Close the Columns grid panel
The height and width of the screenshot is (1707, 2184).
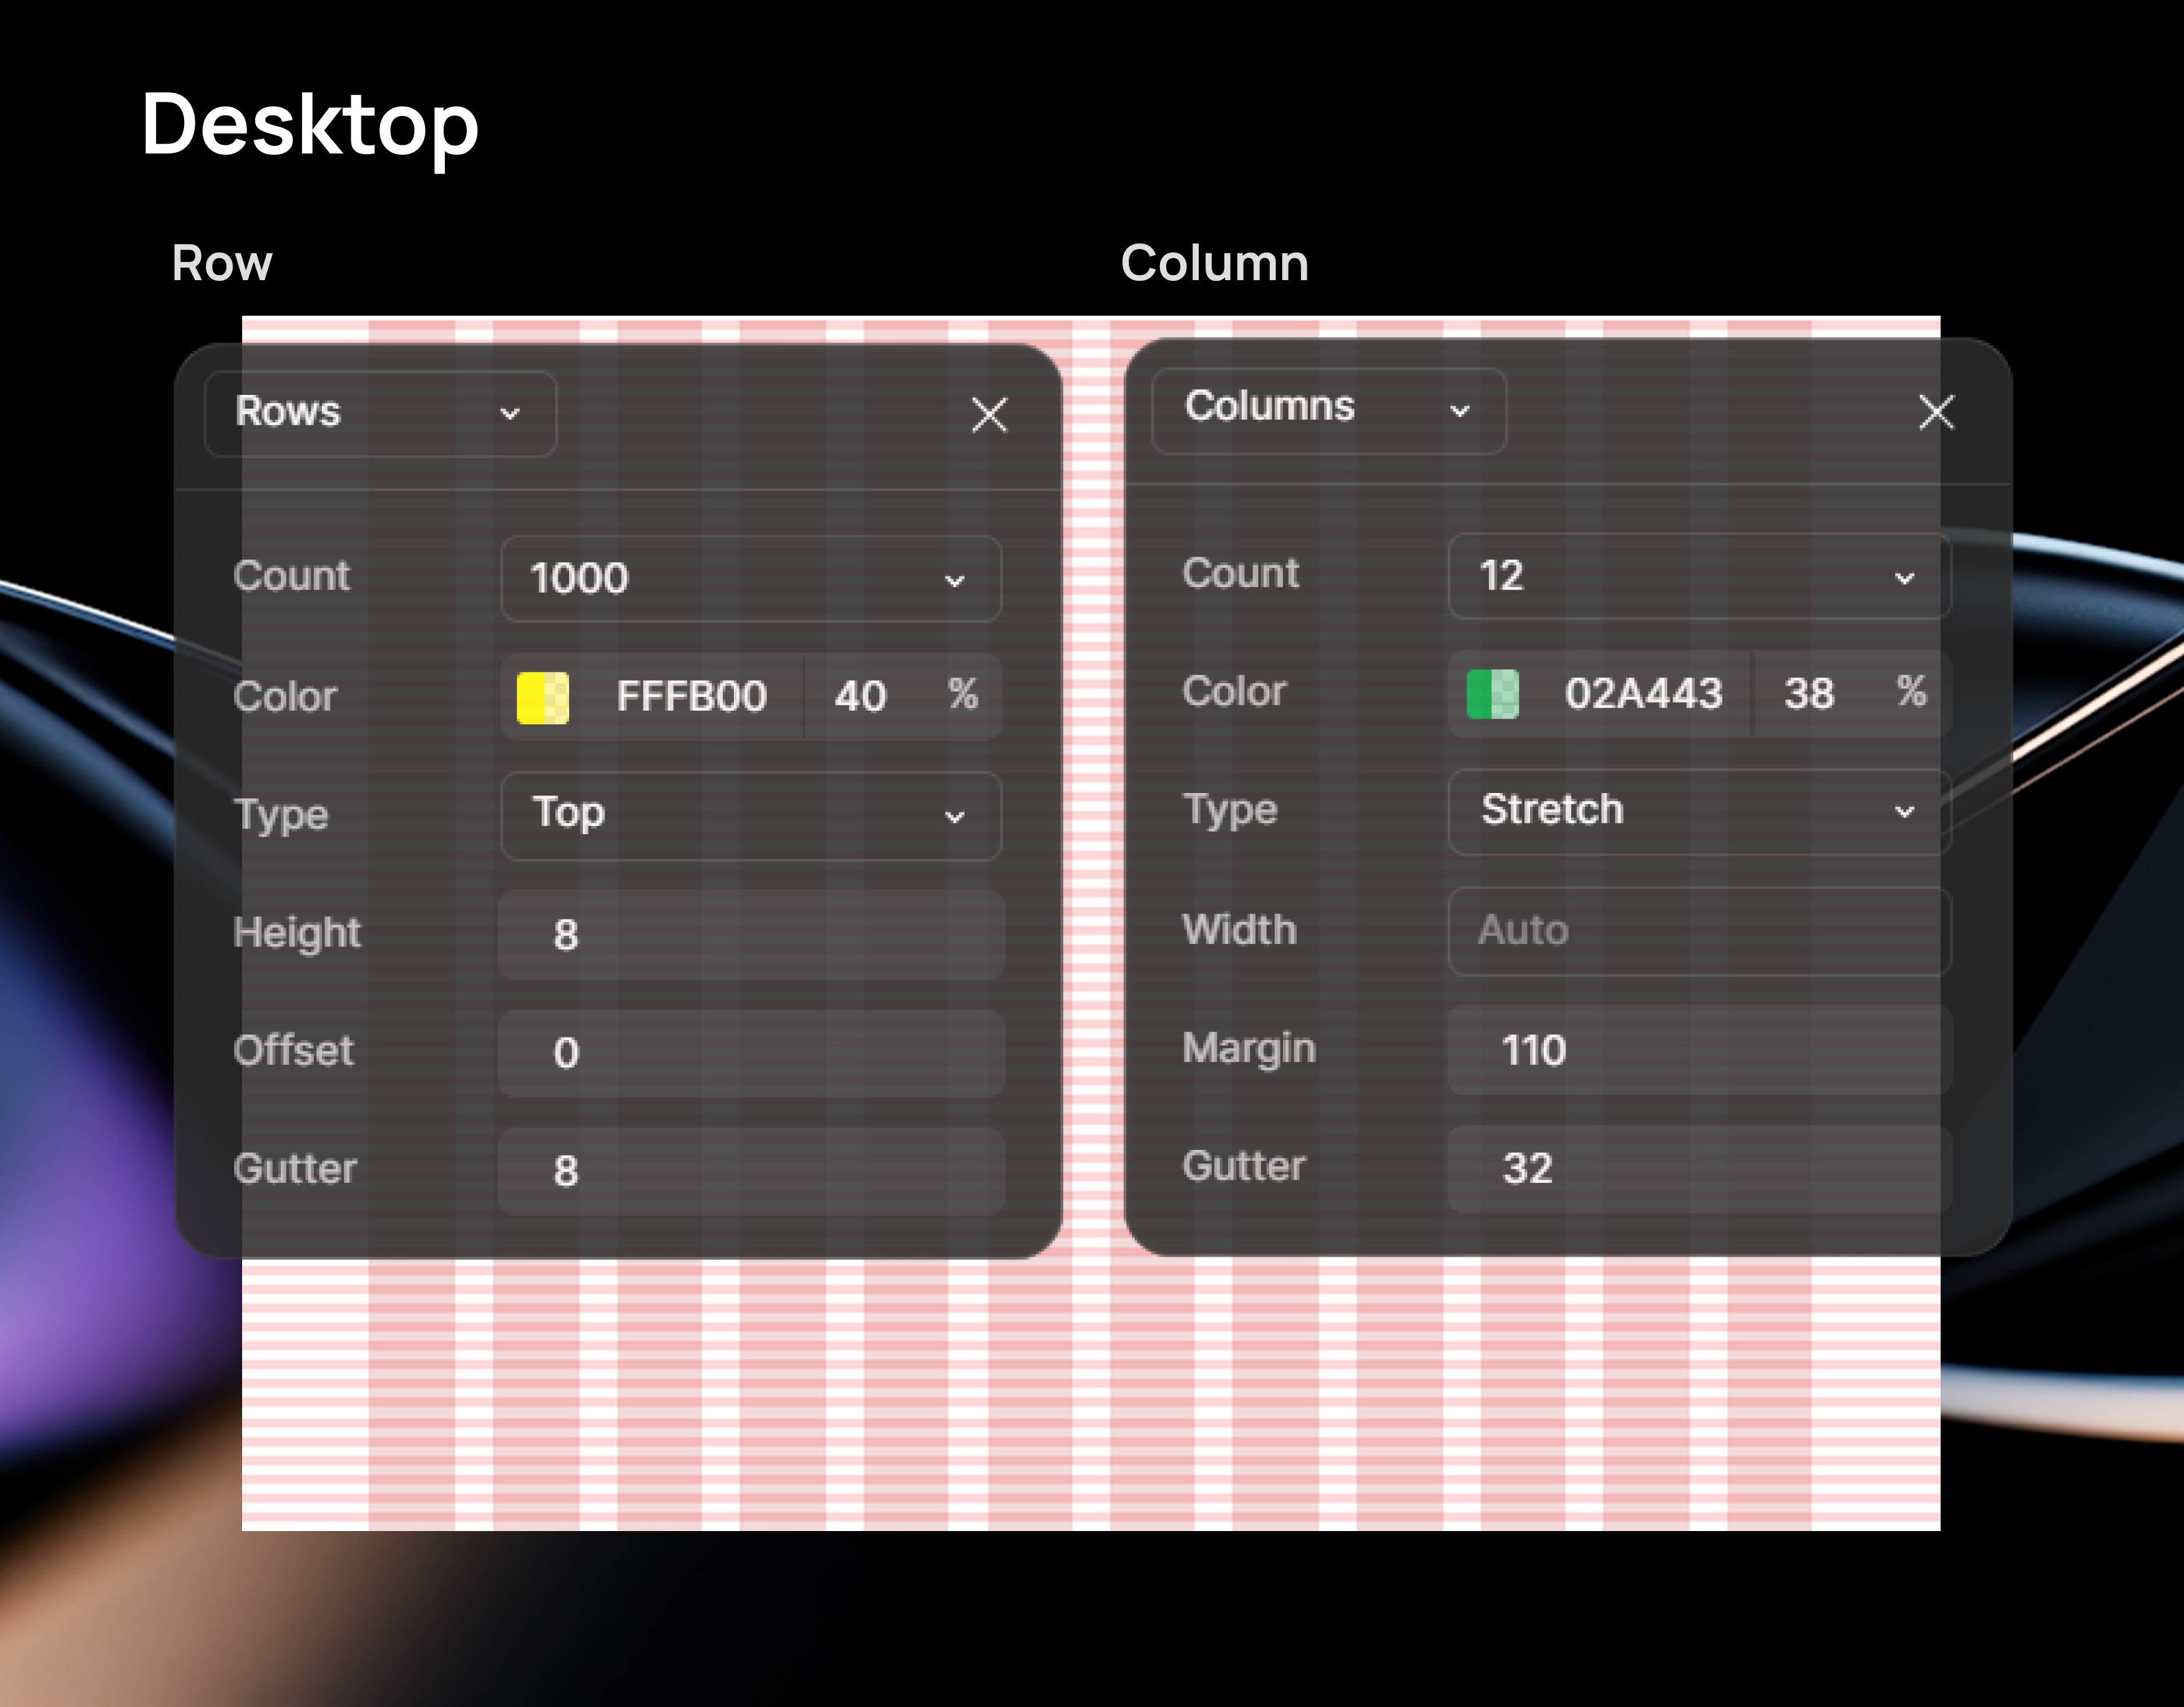pyautogui.click(x=1936, y=411)
